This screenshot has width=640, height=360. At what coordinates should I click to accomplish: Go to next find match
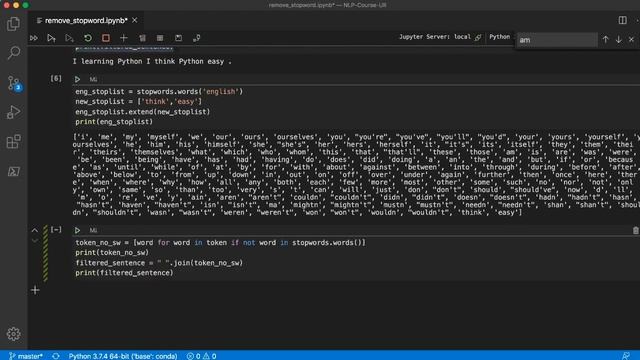point(618,40)
